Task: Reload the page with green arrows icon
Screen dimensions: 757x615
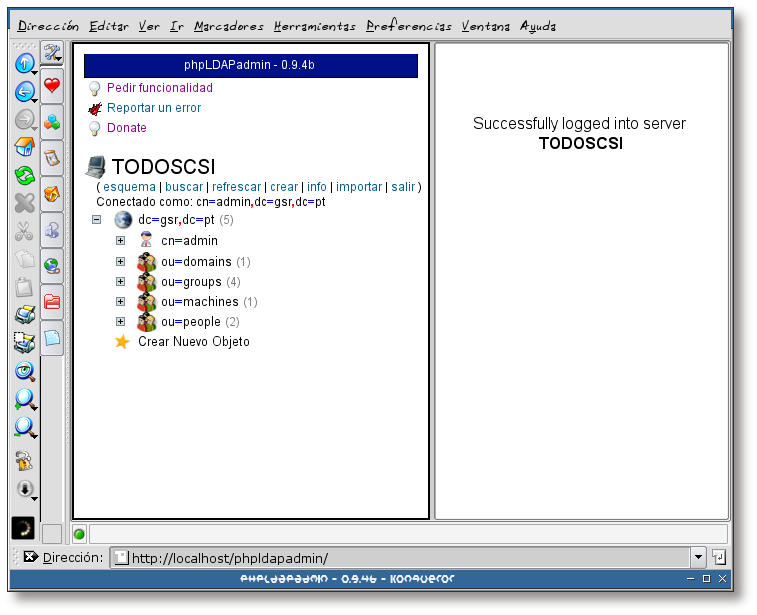Action: tap(25, 176)
